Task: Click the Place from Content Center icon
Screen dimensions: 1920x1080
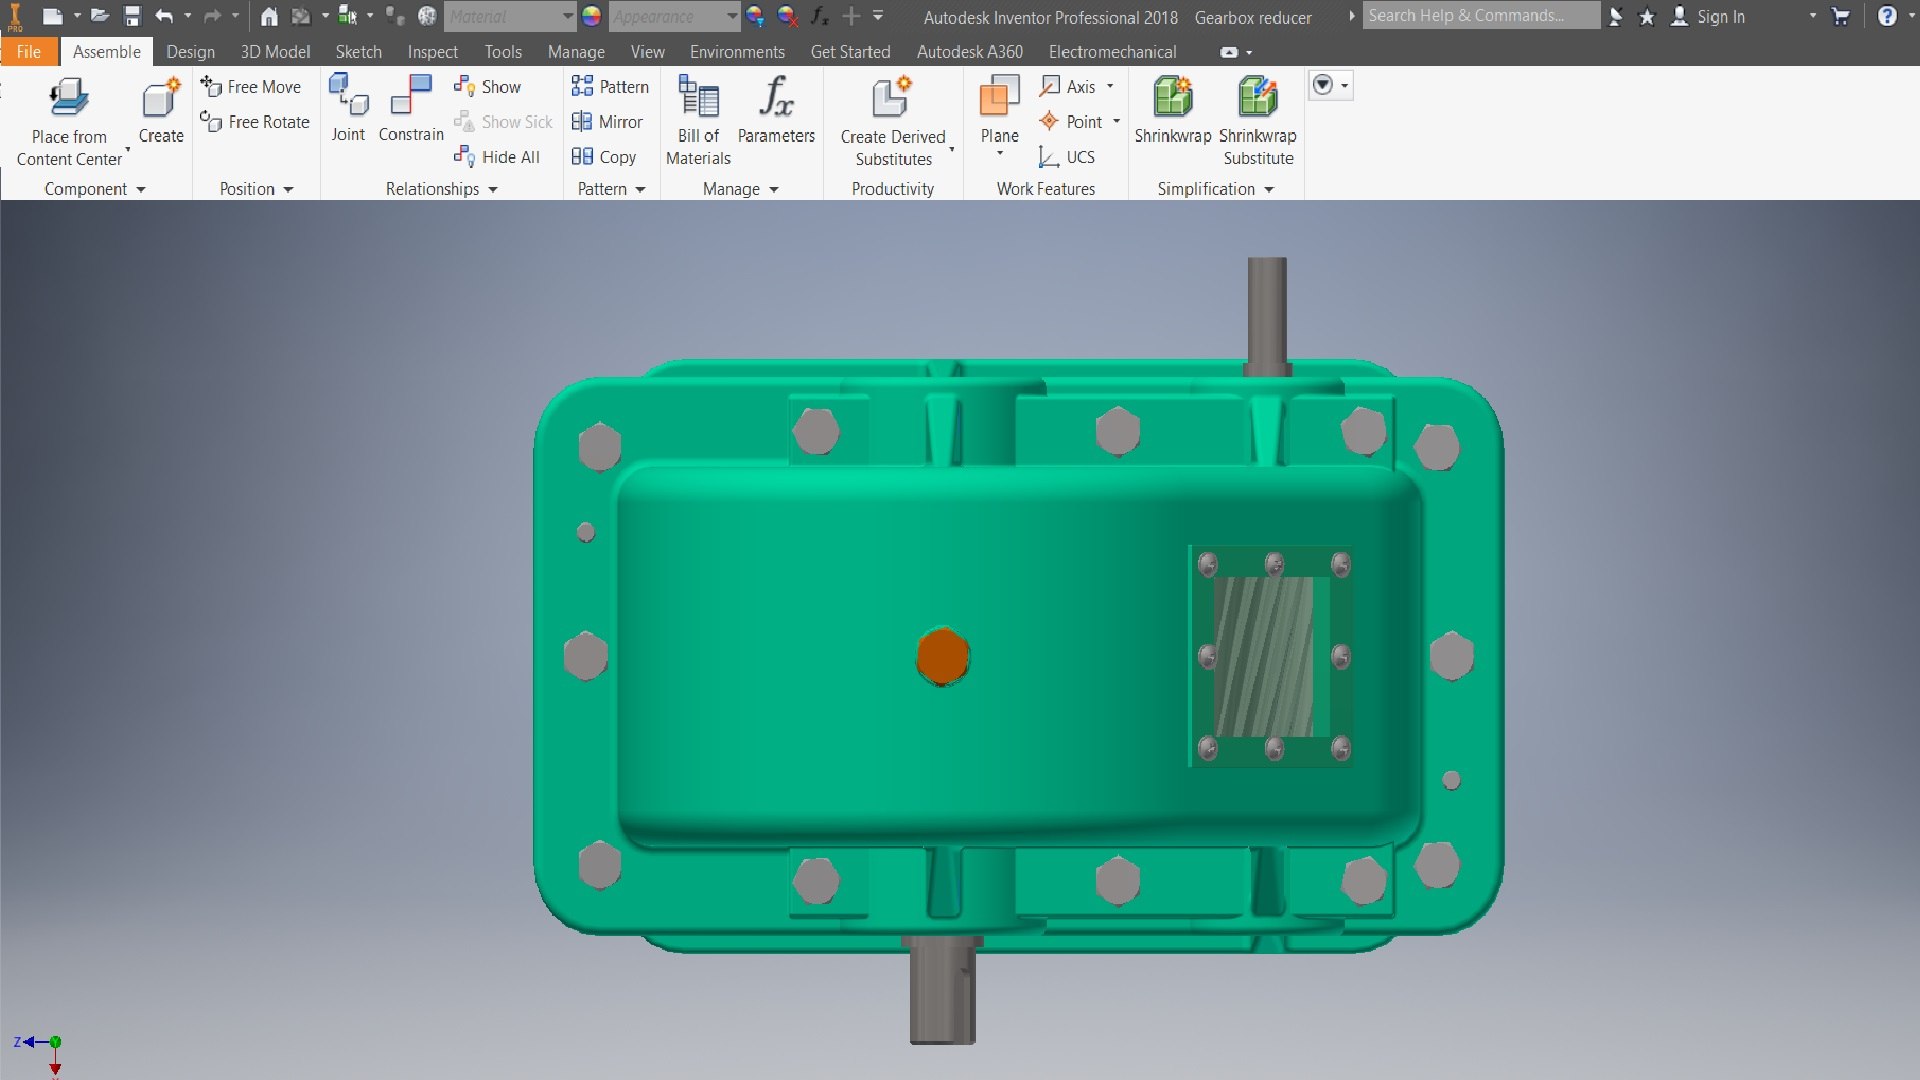Action: pyautogui.click(x=69, y=98)
